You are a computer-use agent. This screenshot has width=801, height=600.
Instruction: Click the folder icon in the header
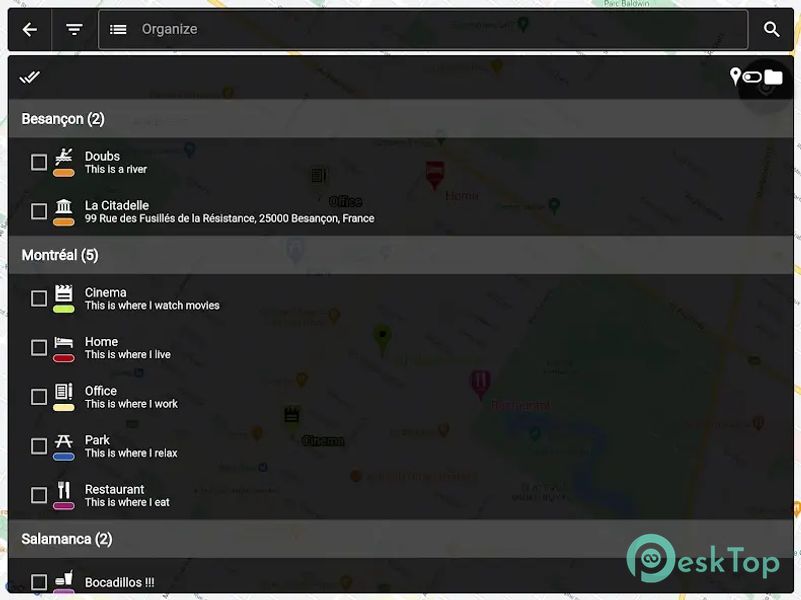pyautogui.click(x=773, y=77)
